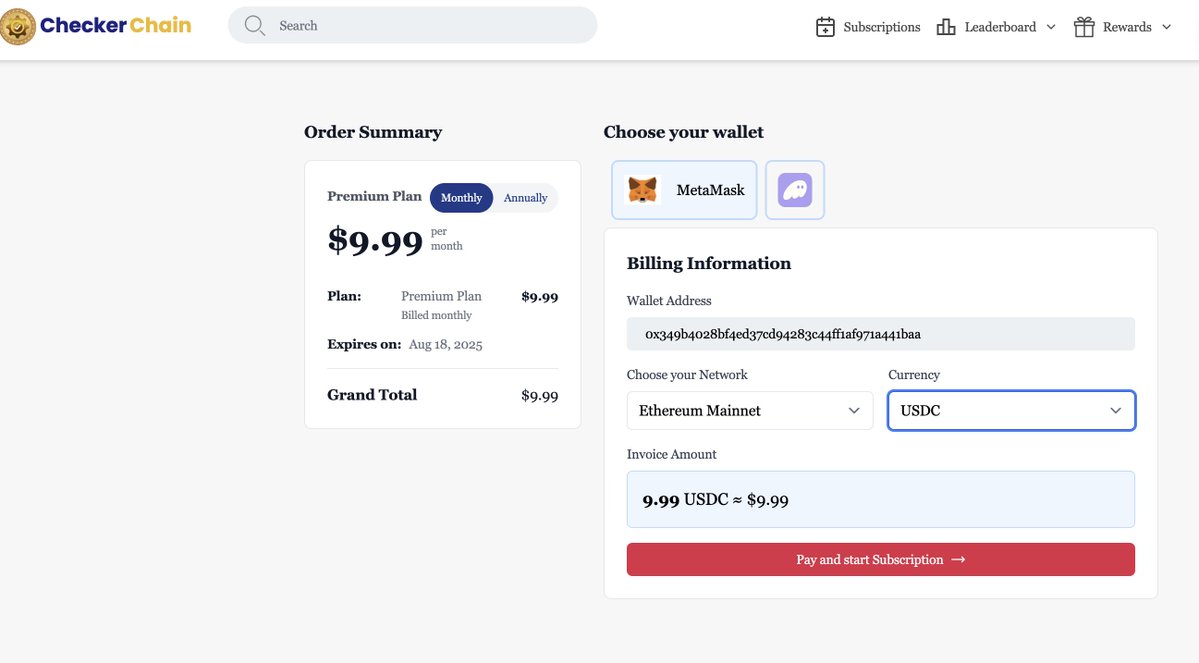Switch billing to Annually
This screenshot has width=1199, height=663.
click(x=525, y=198)
